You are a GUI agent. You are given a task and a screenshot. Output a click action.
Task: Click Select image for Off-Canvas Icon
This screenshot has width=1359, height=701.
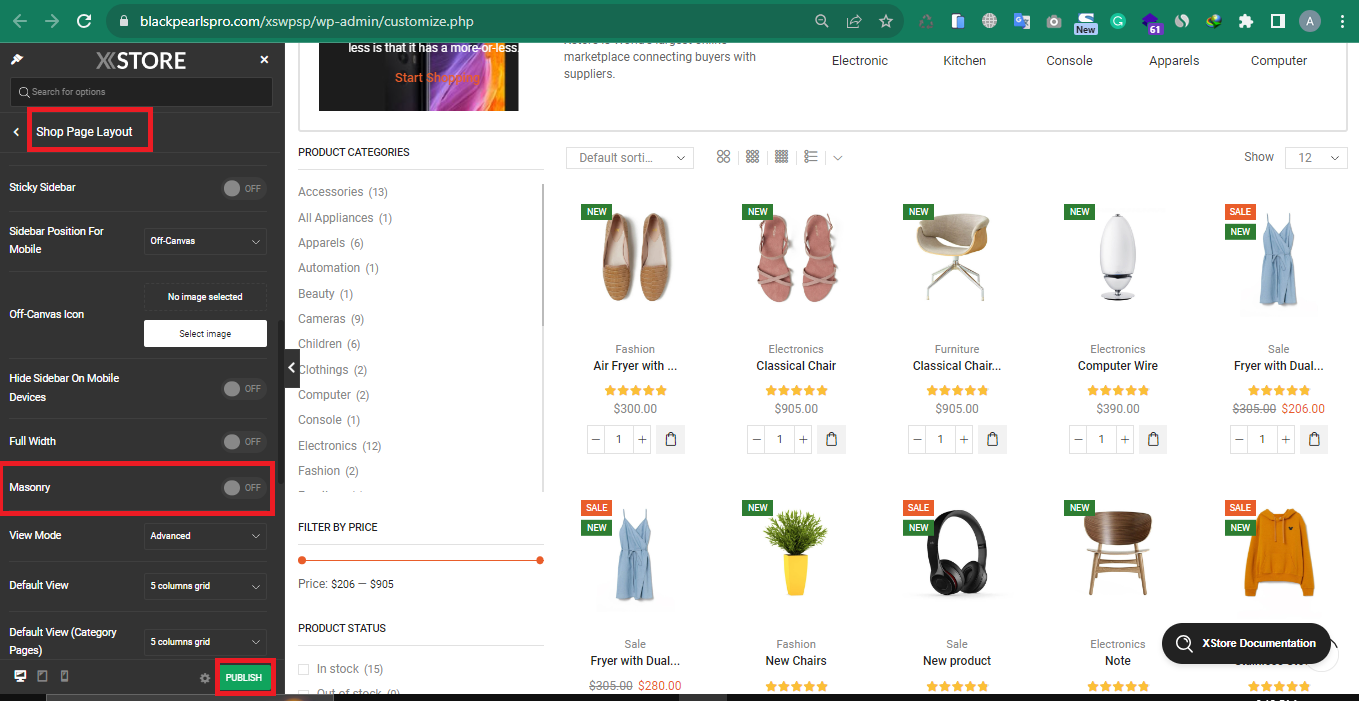(205, 334)
